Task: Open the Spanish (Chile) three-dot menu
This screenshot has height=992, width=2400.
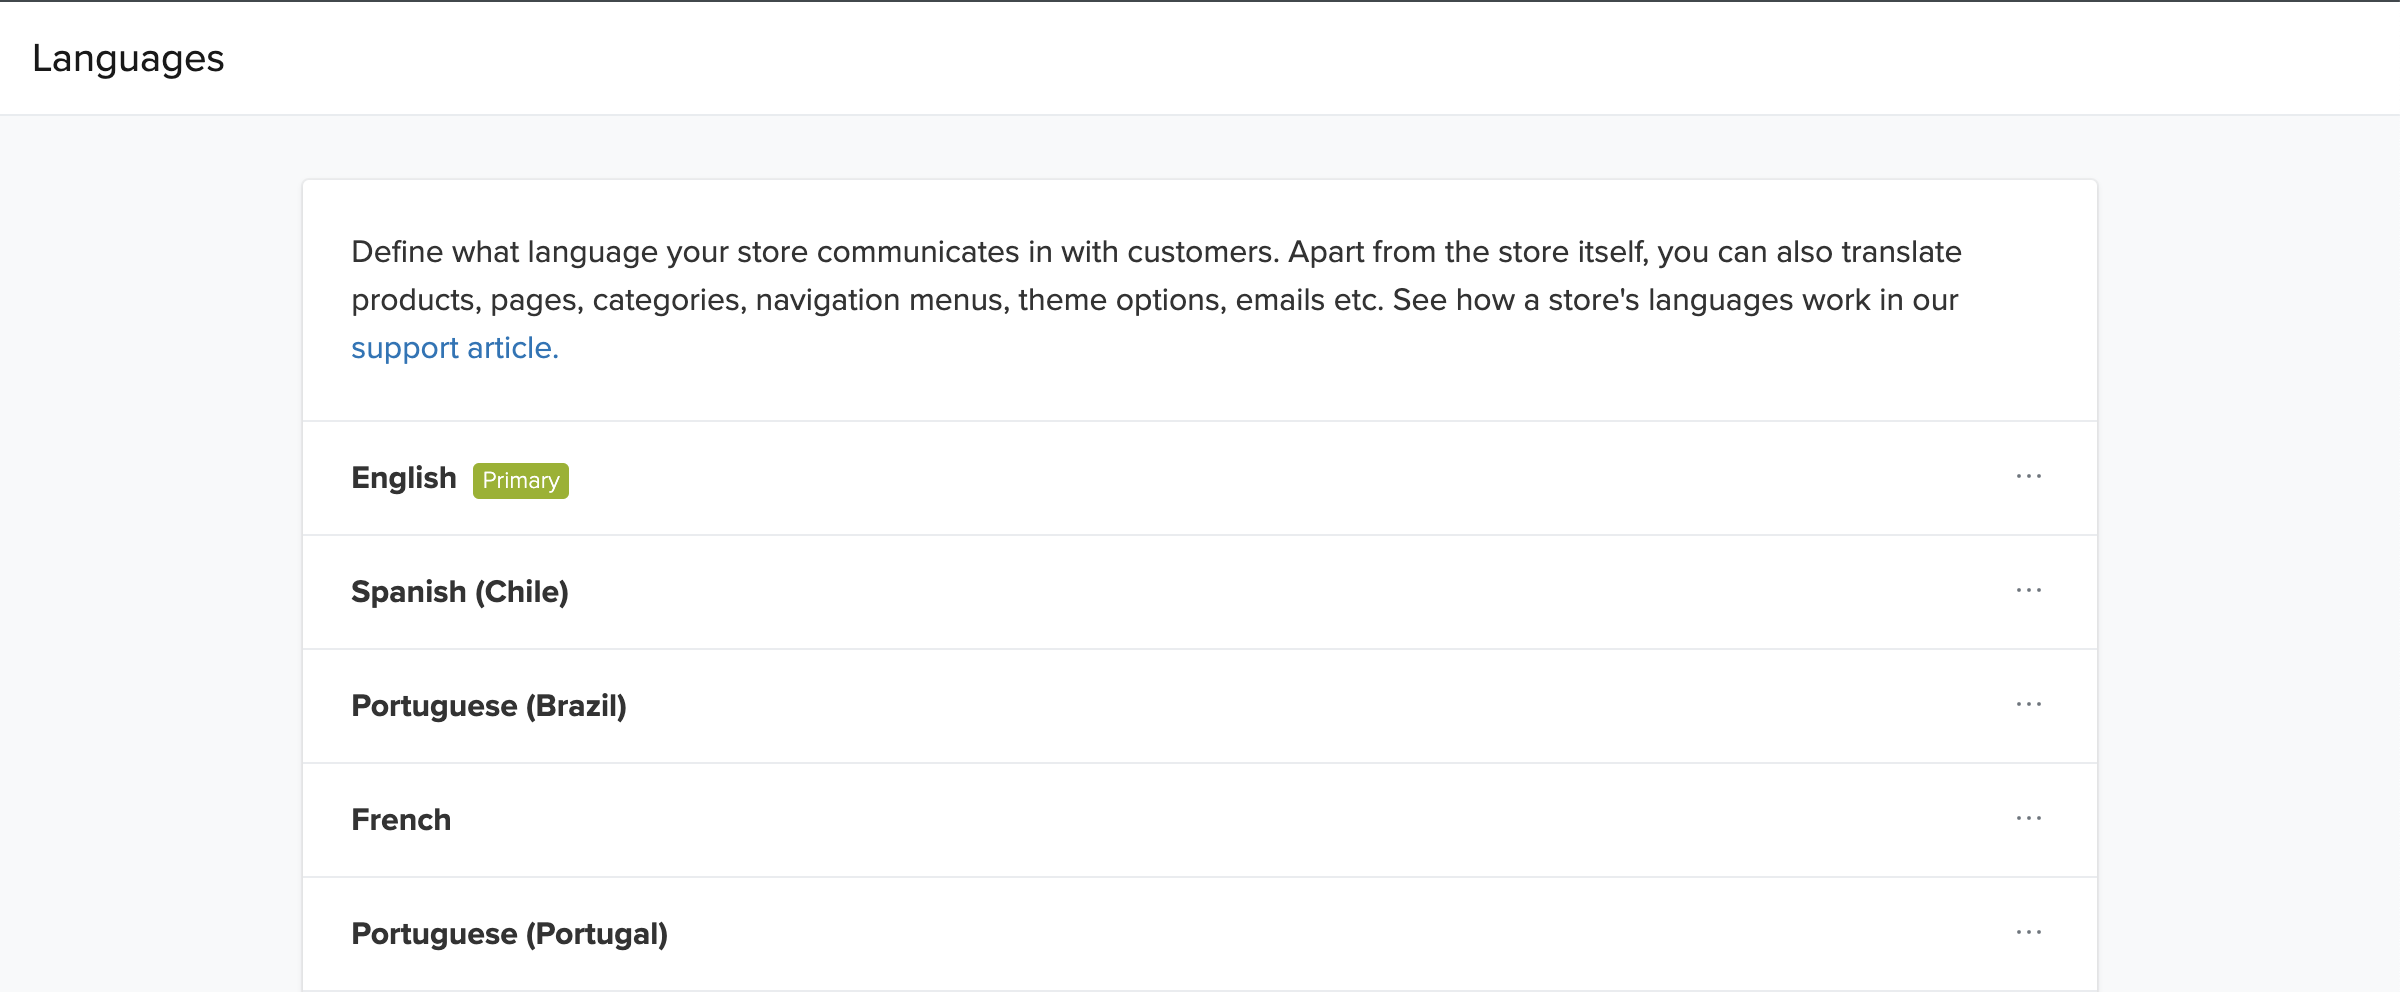Action: click(2028, 591)
